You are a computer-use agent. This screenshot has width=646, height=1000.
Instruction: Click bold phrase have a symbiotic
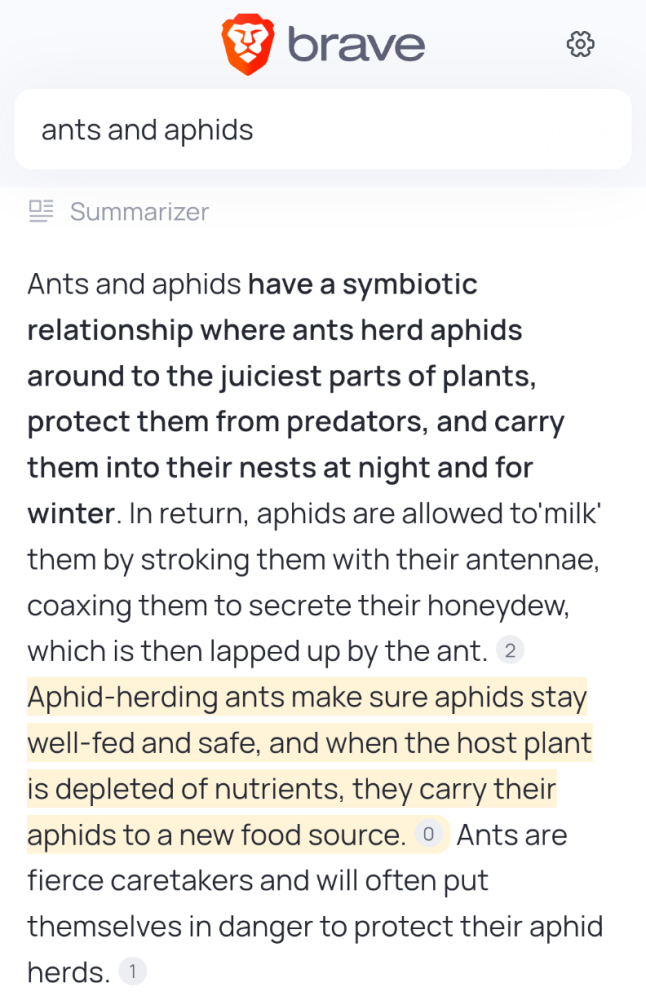coord(362,284)
